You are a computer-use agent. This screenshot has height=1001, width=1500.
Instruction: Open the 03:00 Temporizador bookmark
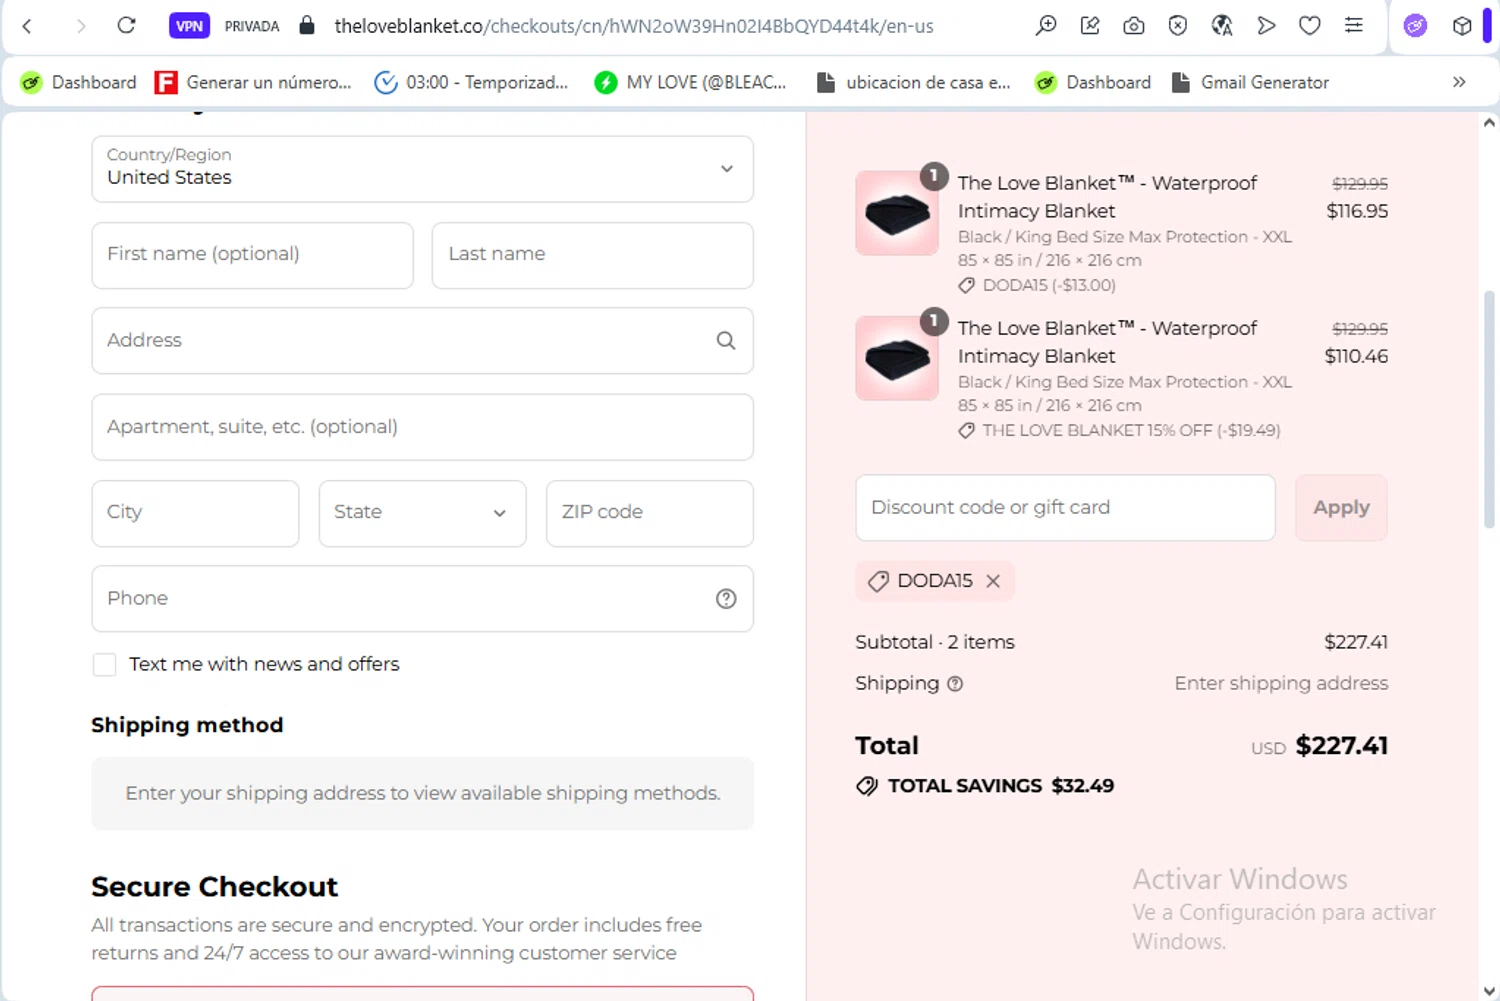(x=471, y=82)
